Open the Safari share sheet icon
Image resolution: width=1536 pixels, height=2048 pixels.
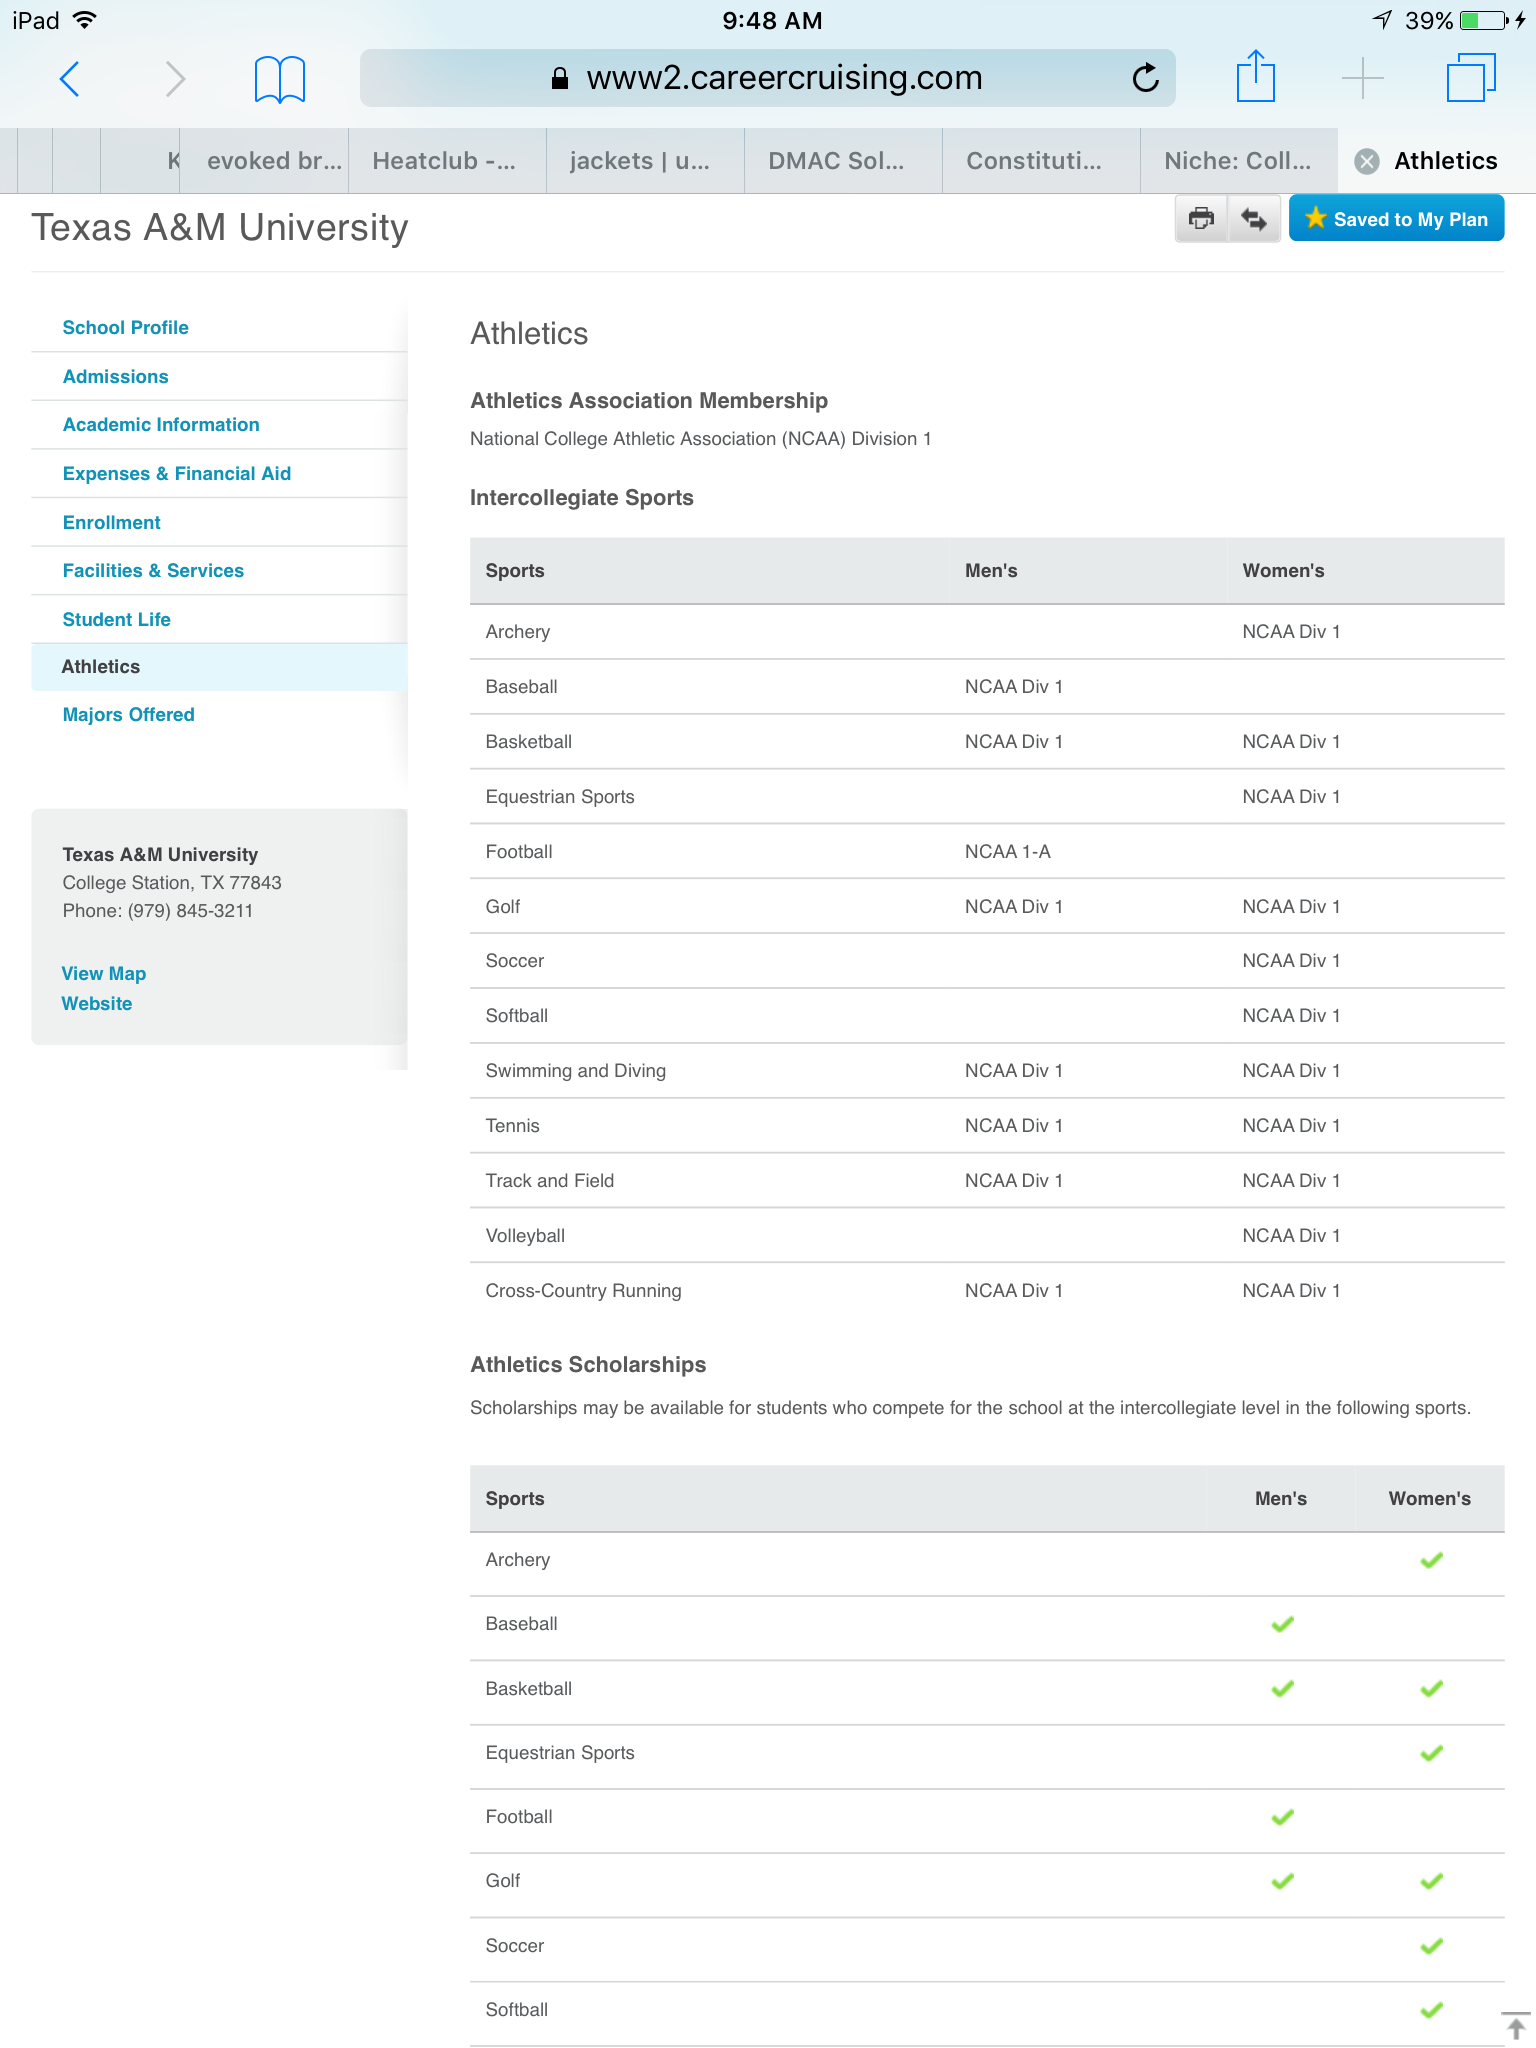click(x=1255, y=78)
